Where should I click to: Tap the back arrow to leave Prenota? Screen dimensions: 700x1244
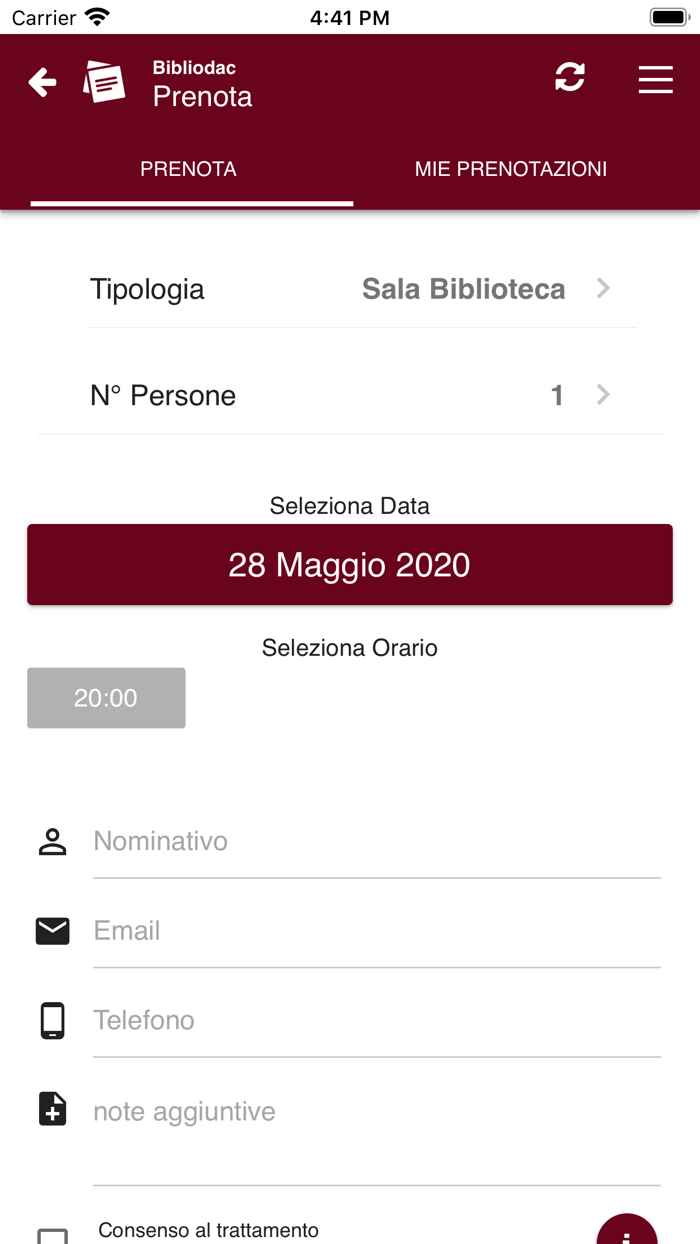coord(42,81)
